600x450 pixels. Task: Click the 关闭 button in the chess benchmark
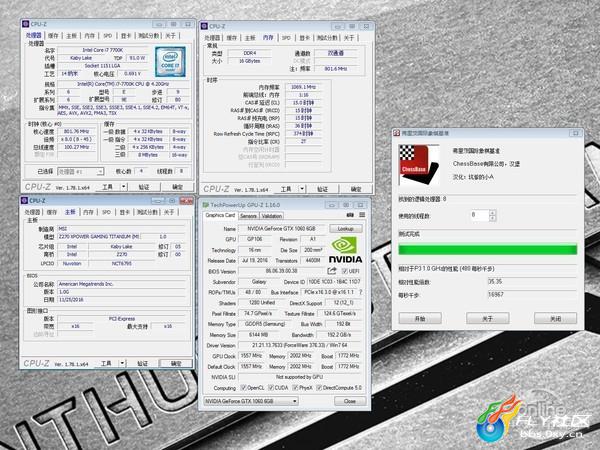pyautogui.click(x=555, y=318)
